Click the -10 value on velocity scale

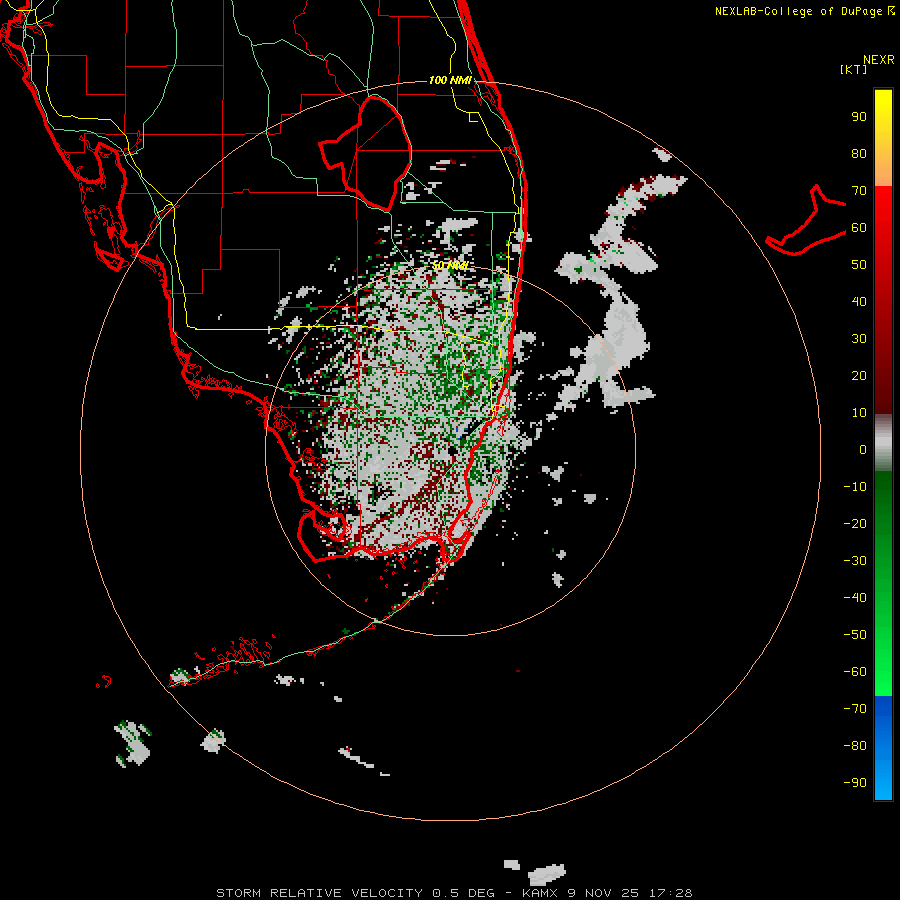coord(855,487)
